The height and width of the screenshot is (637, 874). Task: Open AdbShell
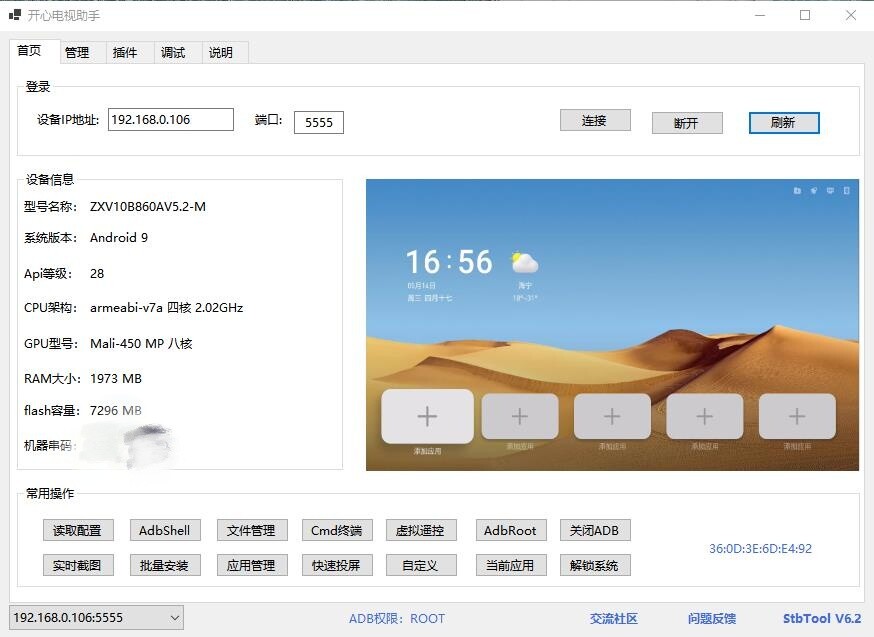tap(165, 531)
